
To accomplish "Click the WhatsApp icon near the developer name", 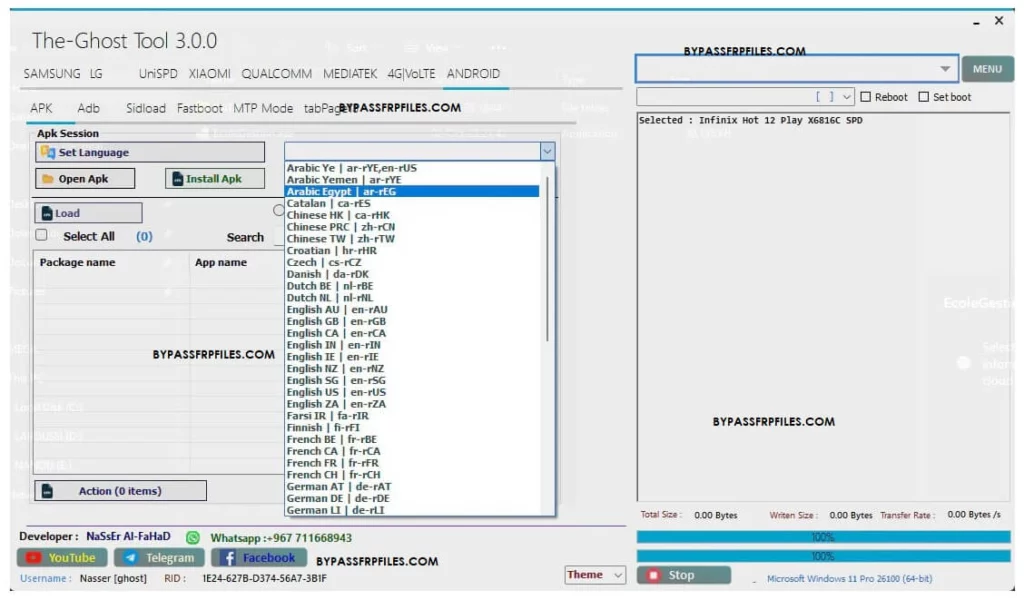I will (x=193, y=538).
